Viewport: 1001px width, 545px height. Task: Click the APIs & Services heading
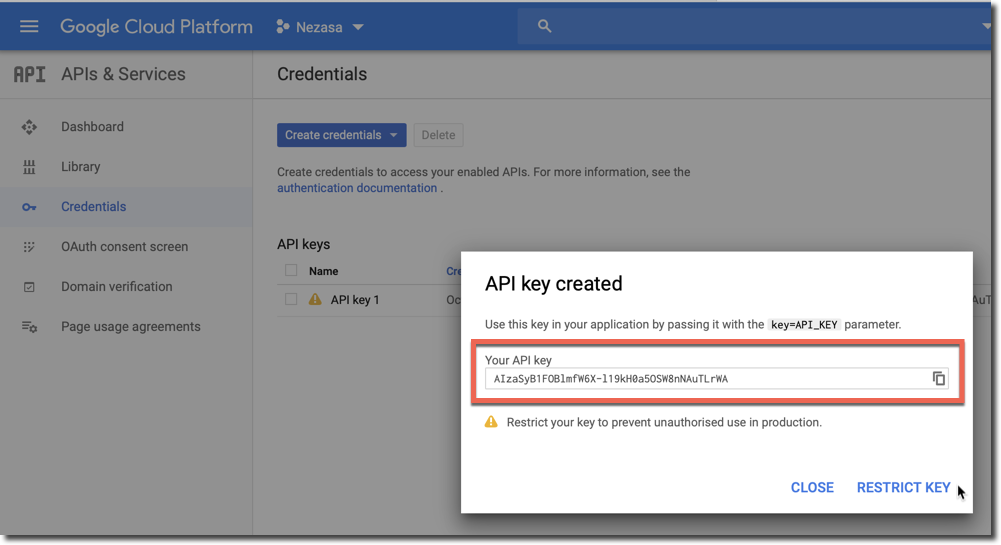[123, 74]
